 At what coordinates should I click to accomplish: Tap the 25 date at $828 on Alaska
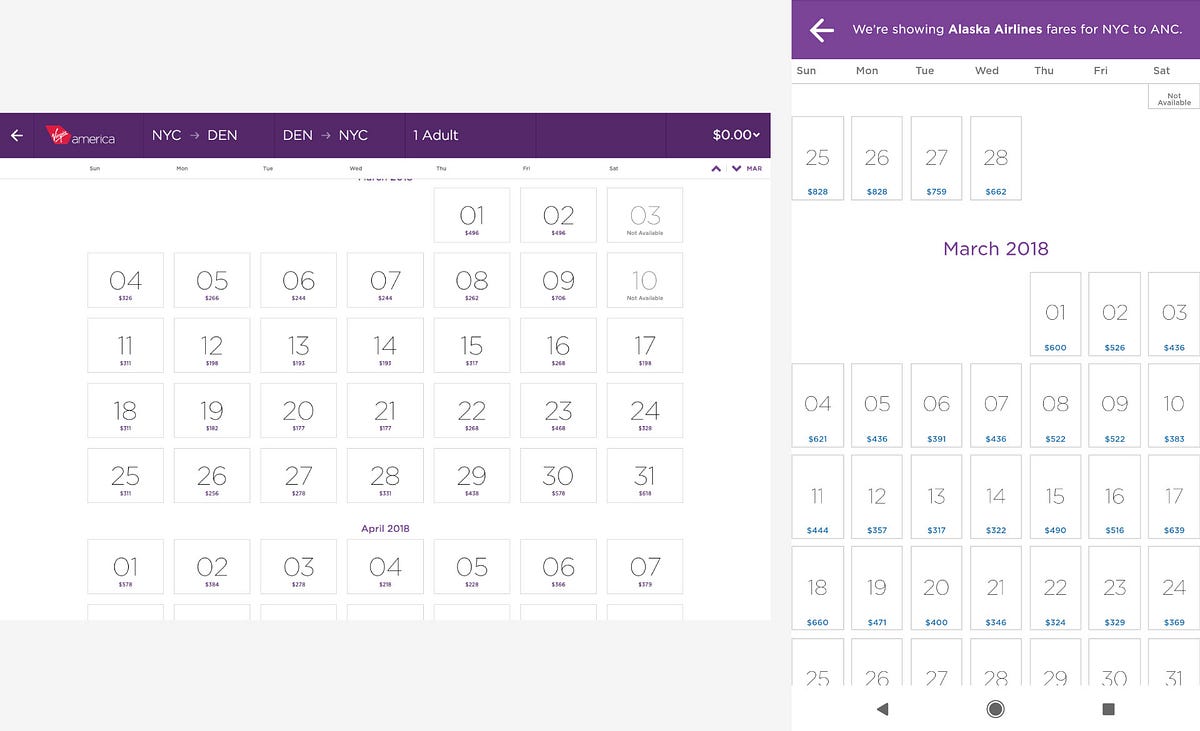coord(818,158)
